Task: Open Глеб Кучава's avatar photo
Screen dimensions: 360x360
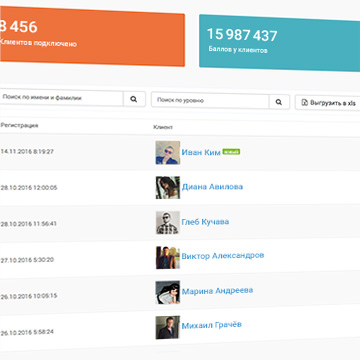Action: tap(168, 222)
